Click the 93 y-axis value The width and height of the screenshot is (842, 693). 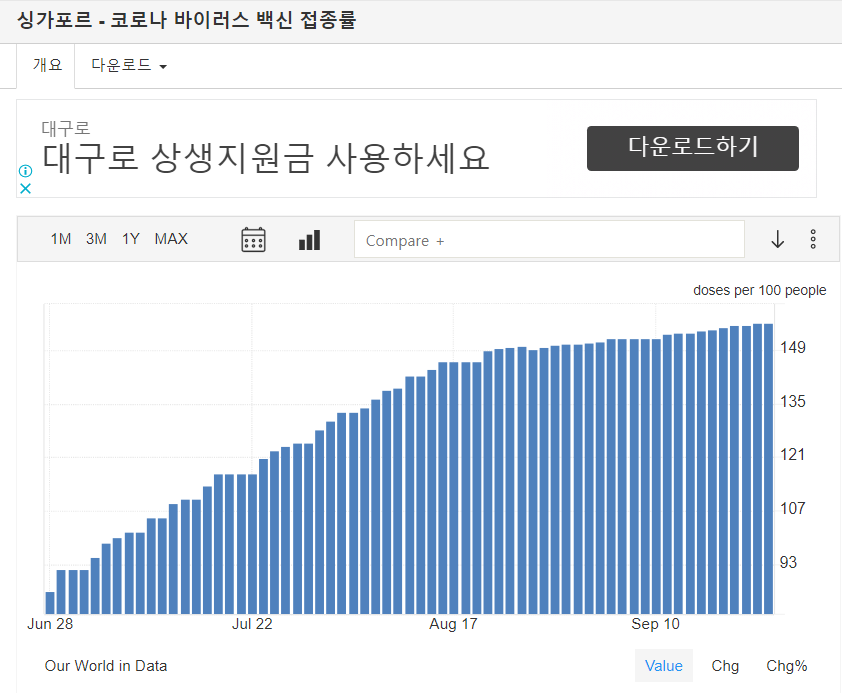point(788,563)
